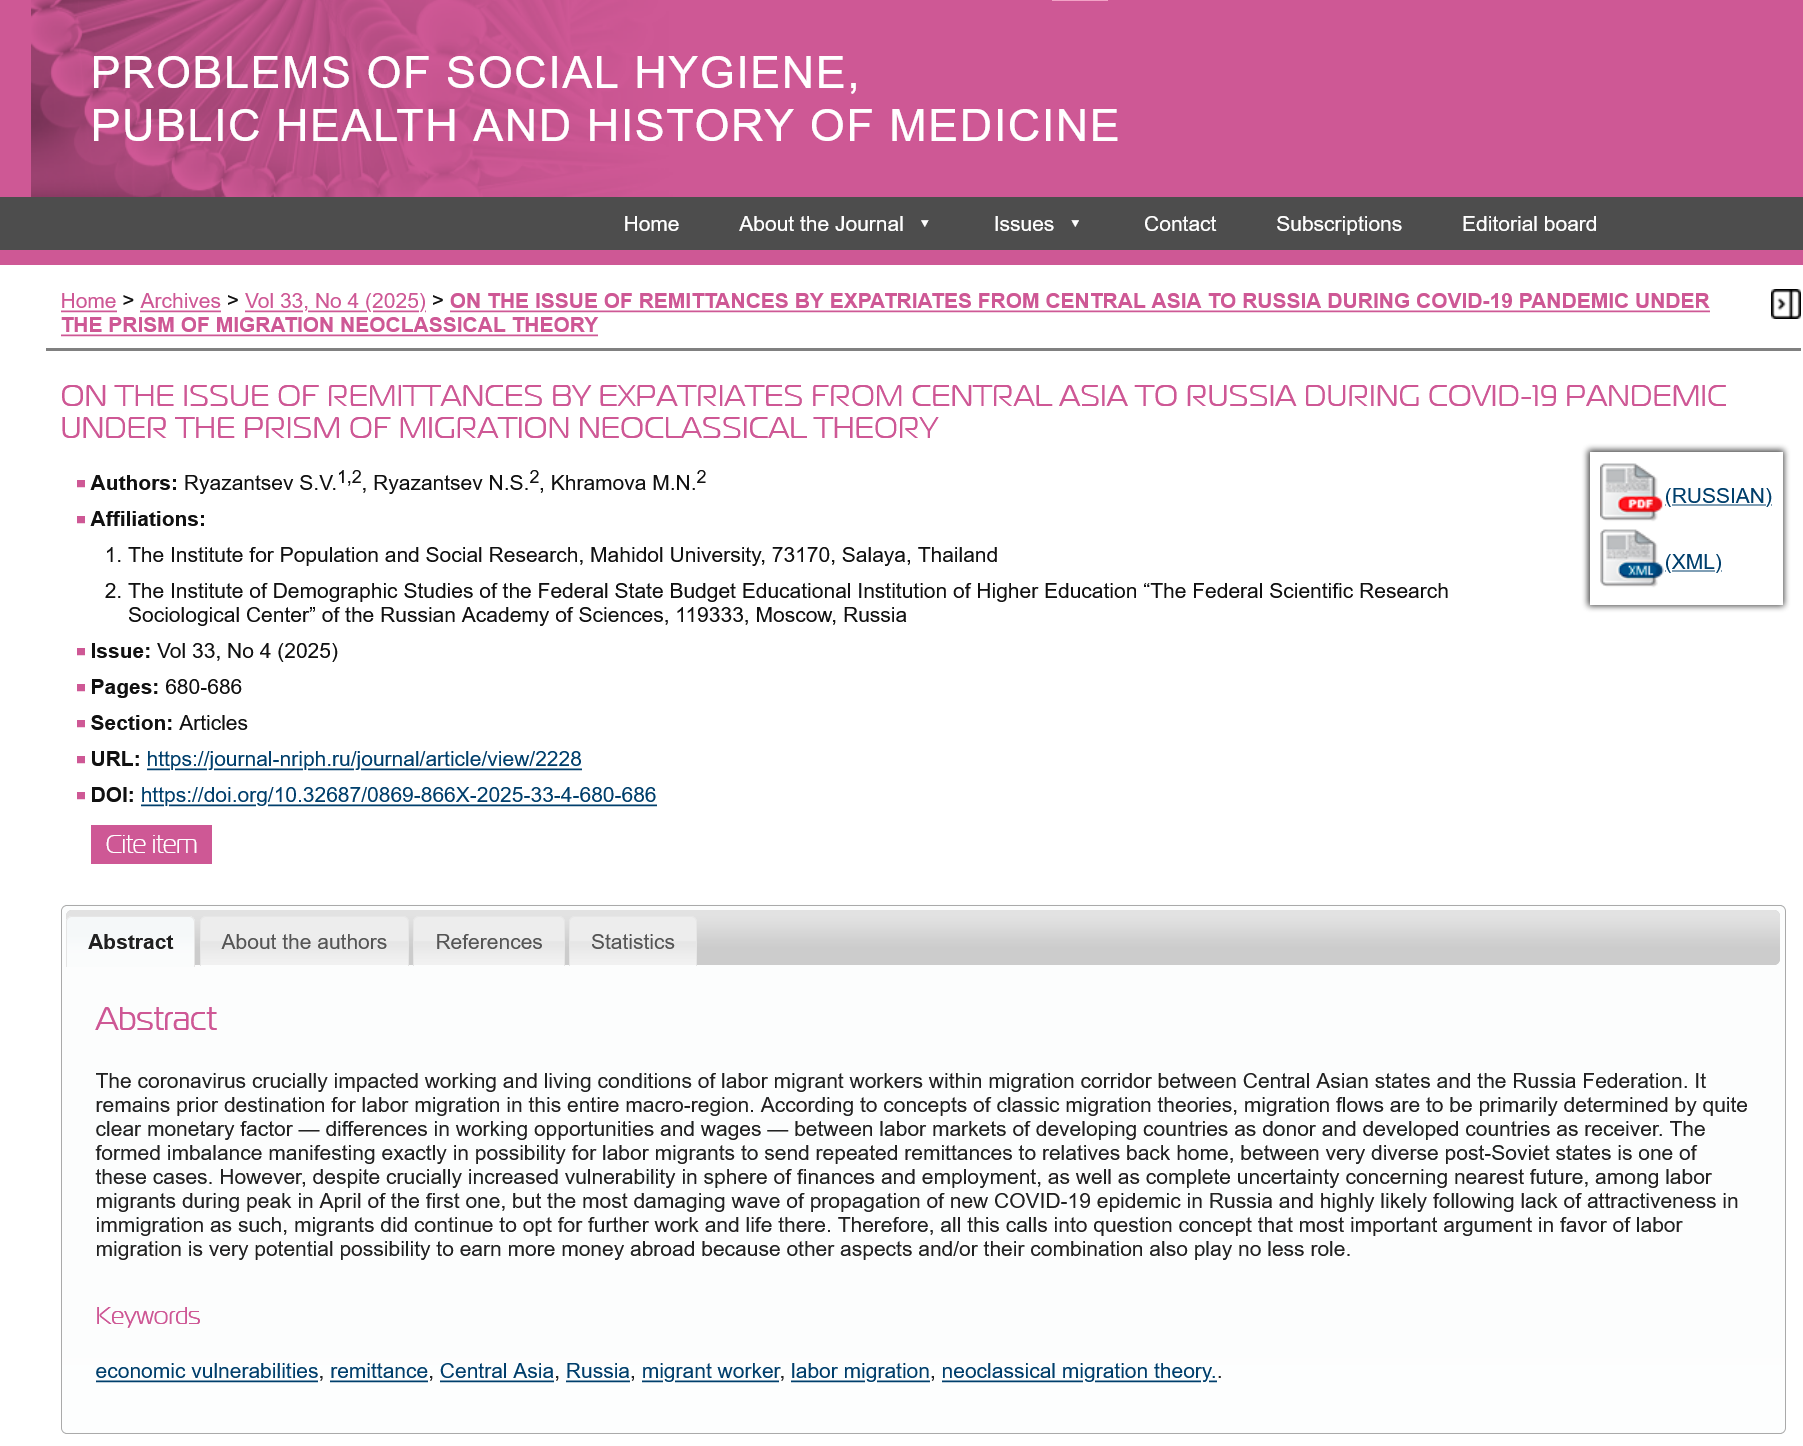
Task: Select the Abstract tab
Action: point(131,942)
